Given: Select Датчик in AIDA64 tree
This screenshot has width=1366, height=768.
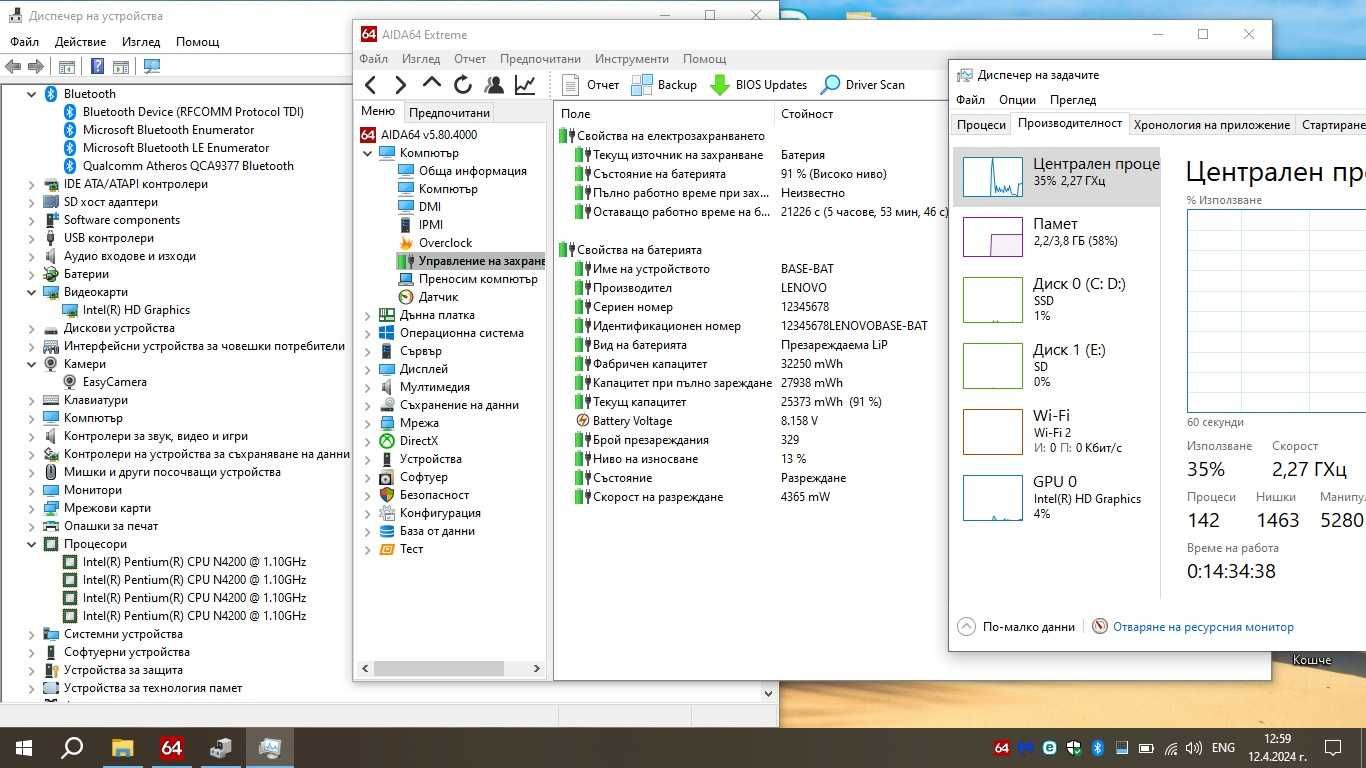Looking at the screenshot, I should pos(438,297).
